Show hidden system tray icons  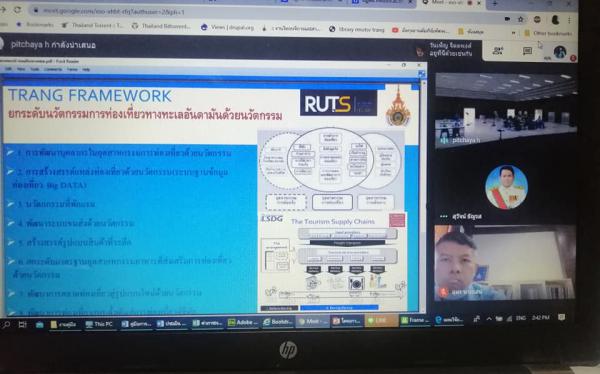click(x=489, y=318)
